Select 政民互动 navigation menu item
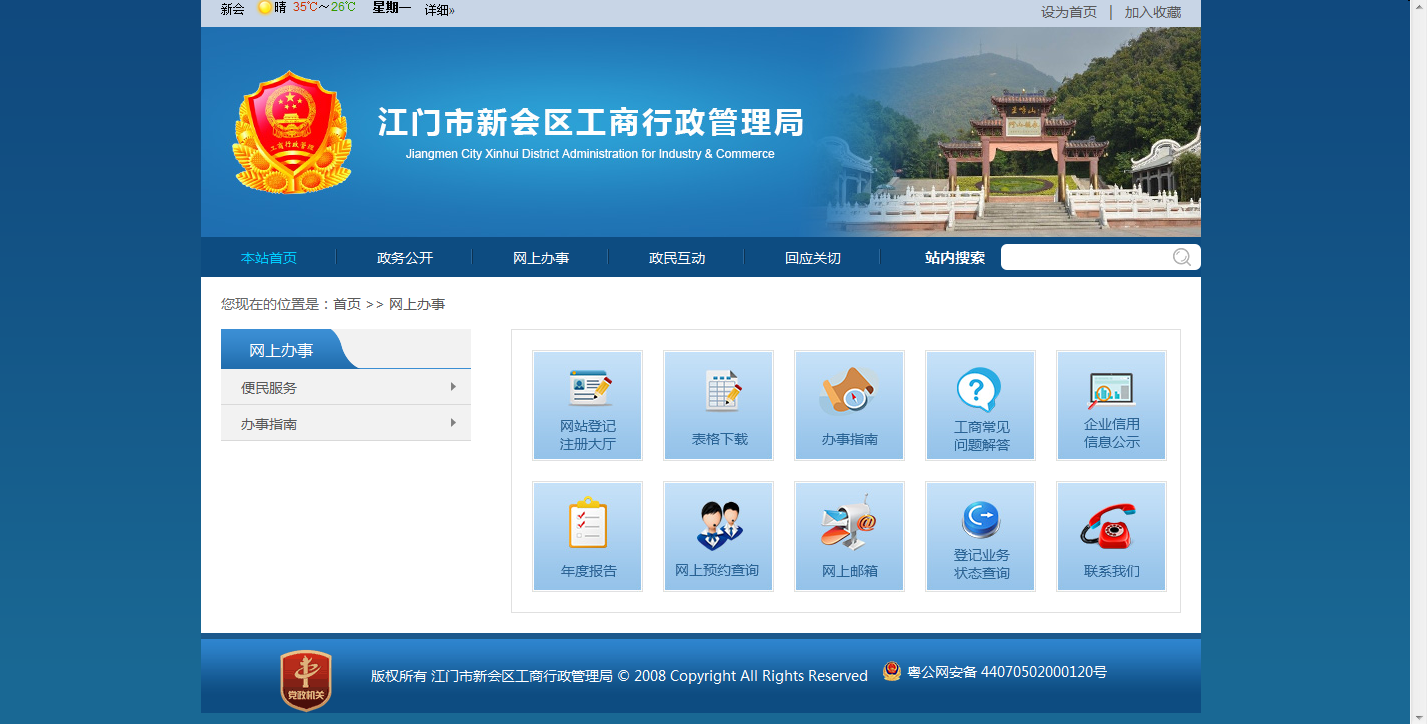Viewport: 1427px width, 724px height. 677,258
